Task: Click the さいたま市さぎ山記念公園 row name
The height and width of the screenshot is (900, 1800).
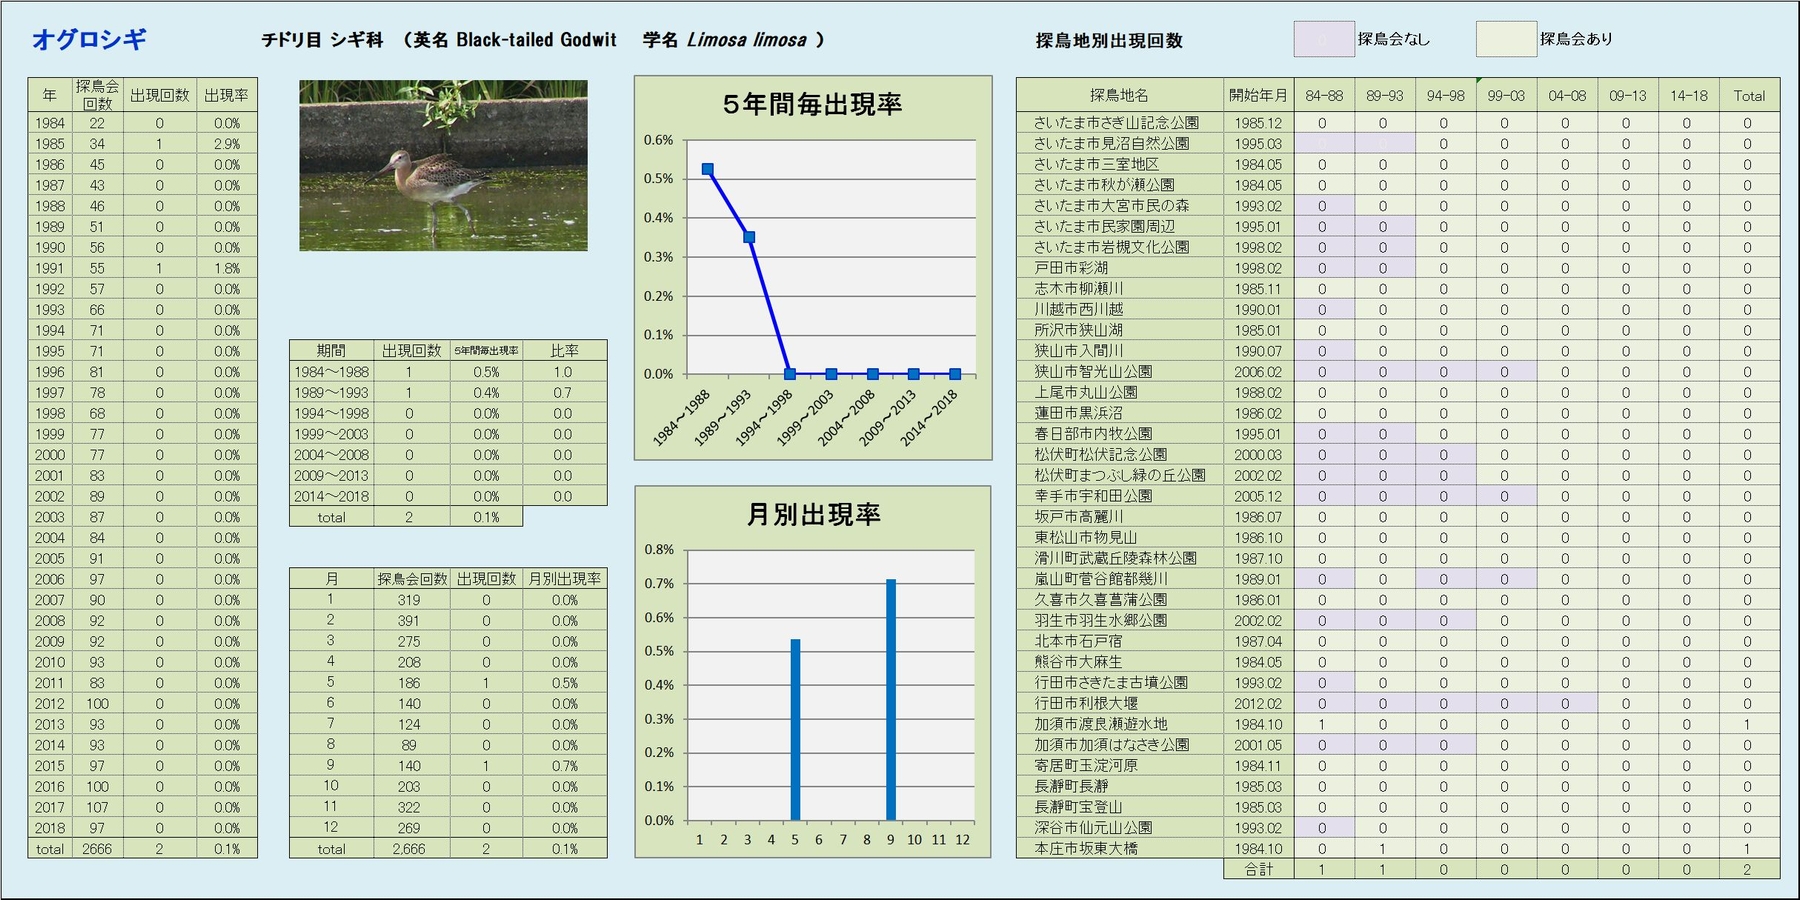Action: pyautogui.click(x=1116, y=123)
